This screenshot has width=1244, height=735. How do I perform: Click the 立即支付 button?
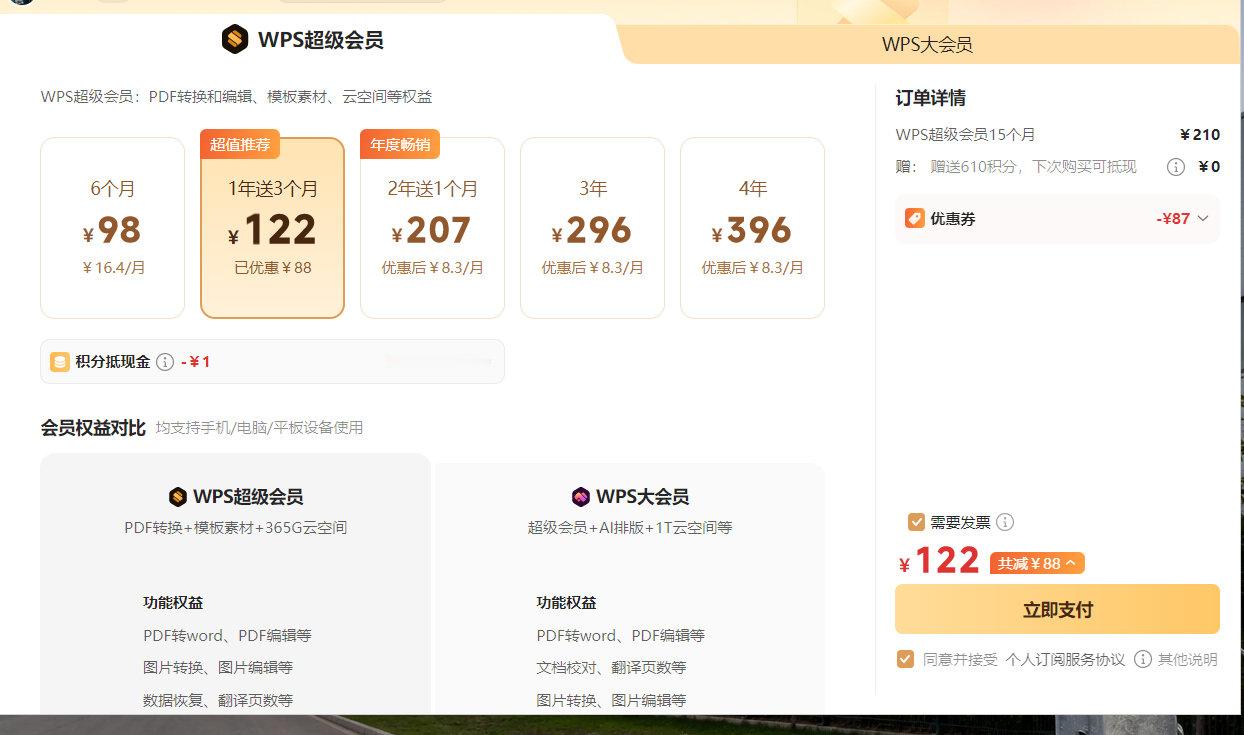(1057, 609)
